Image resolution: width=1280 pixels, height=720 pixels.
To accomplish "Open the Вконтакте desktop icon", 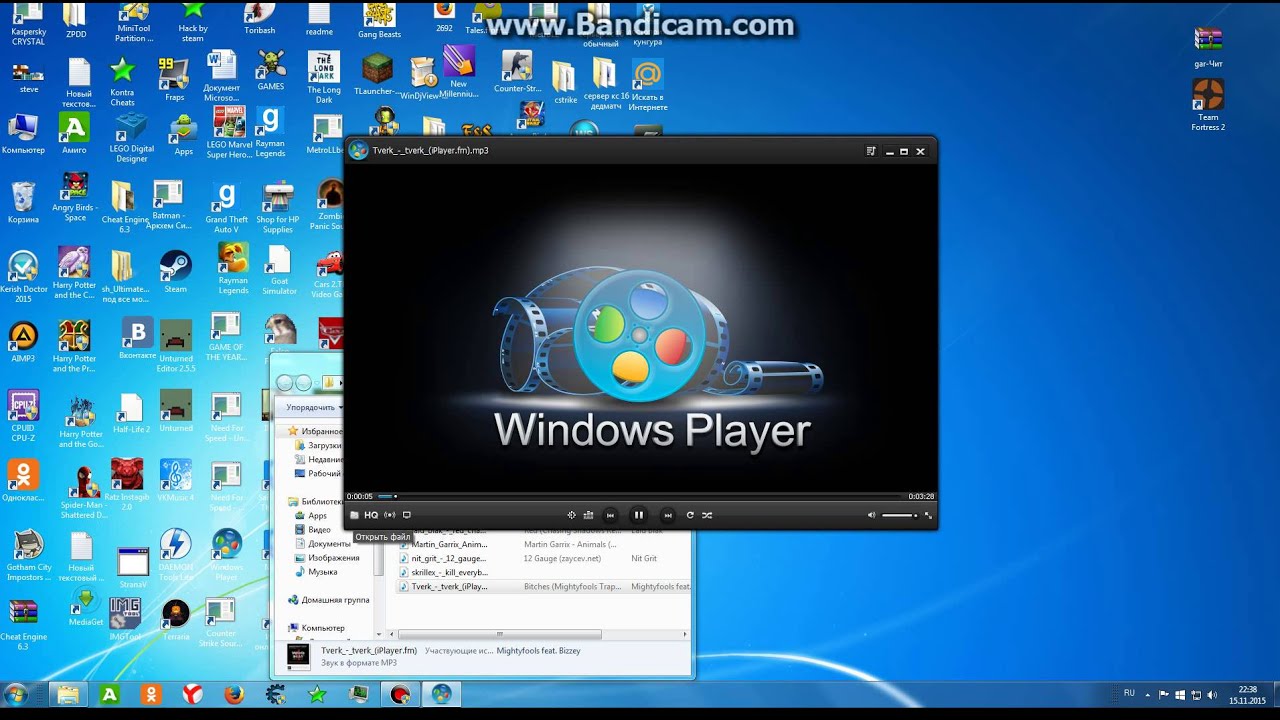I will (x=137, y=338).
